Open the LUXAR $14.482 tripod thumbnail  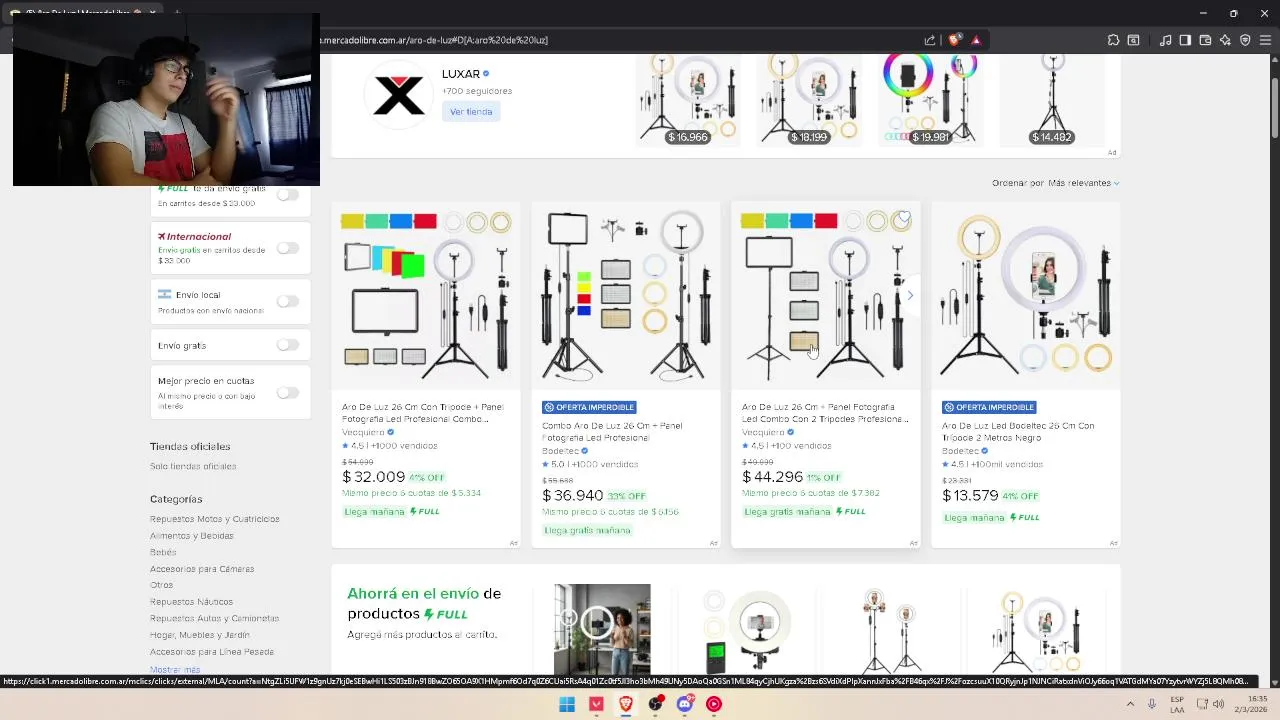1052,101
